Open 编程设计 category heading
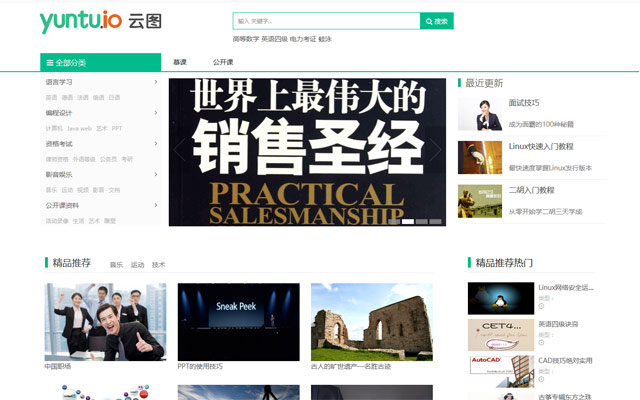The image size is (640, 400). (x=59, y=113)
